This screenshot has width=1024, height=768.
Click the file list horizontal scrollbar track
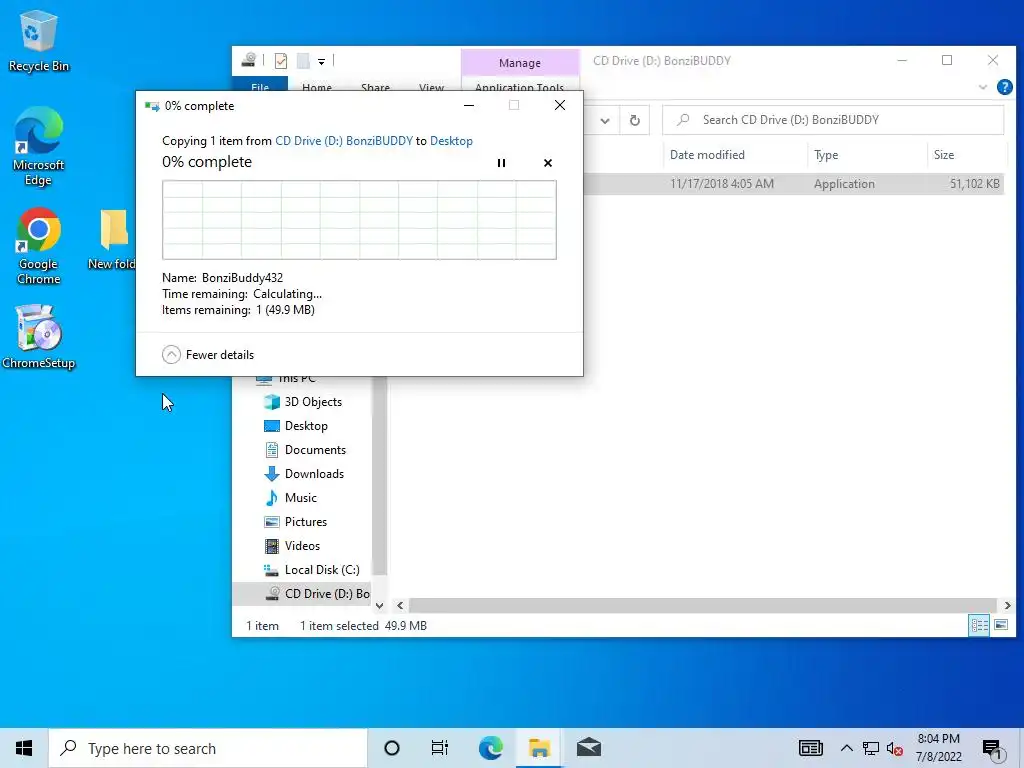pyautogui.click(x=703, y=605)
